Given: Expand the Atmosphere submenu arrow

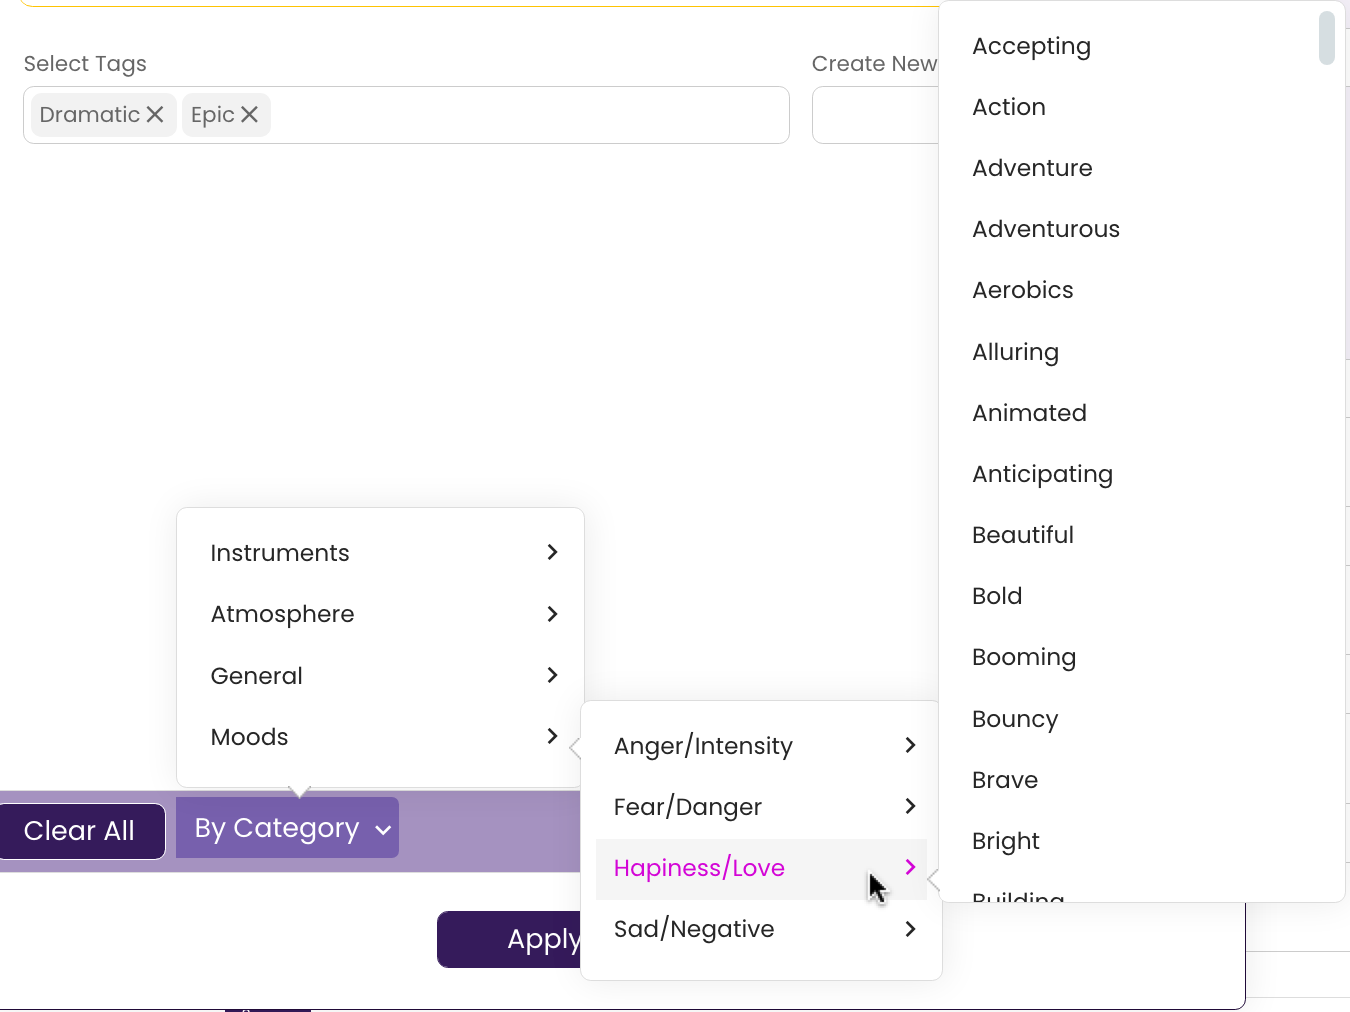Looking at the screenshot, I should click(x=552, y=614).
